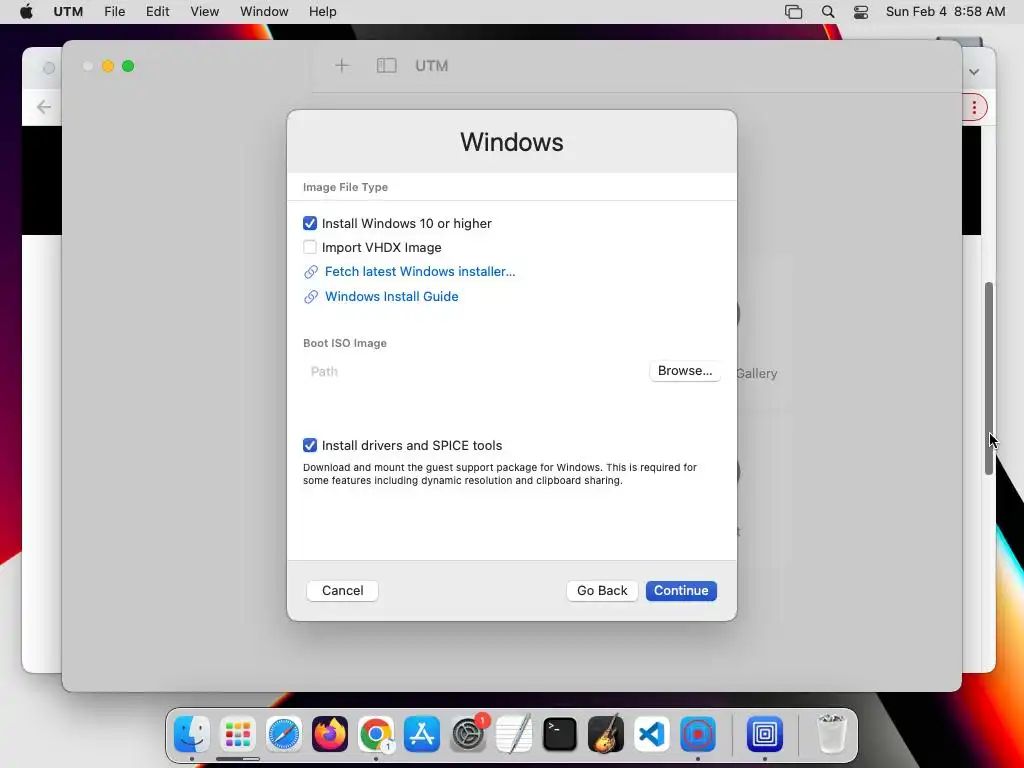The image size is (1024, 768).
Task: Open the Help menu
Action: 323,12
